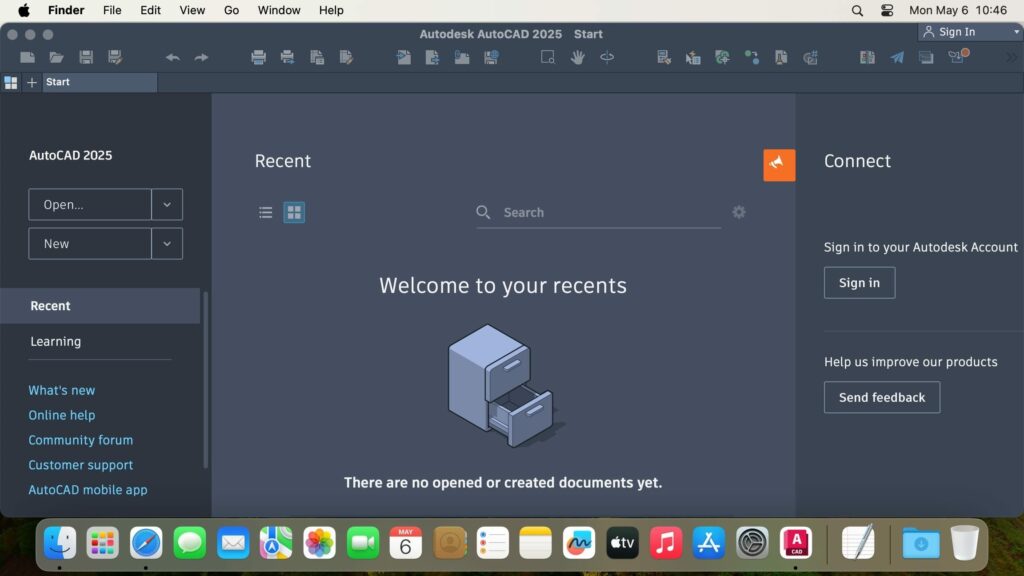Open the Online help link

(61, 415)
